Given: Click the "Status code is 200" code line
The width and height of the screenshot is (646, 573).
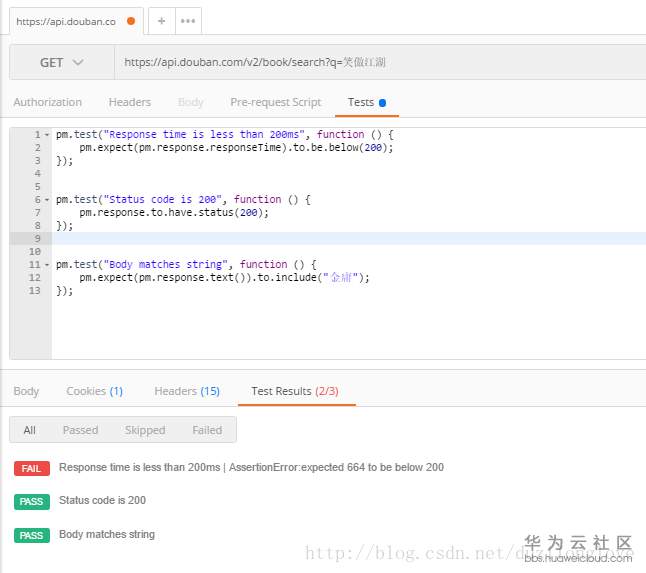Looking at the screenshot, I should point(183,200).
